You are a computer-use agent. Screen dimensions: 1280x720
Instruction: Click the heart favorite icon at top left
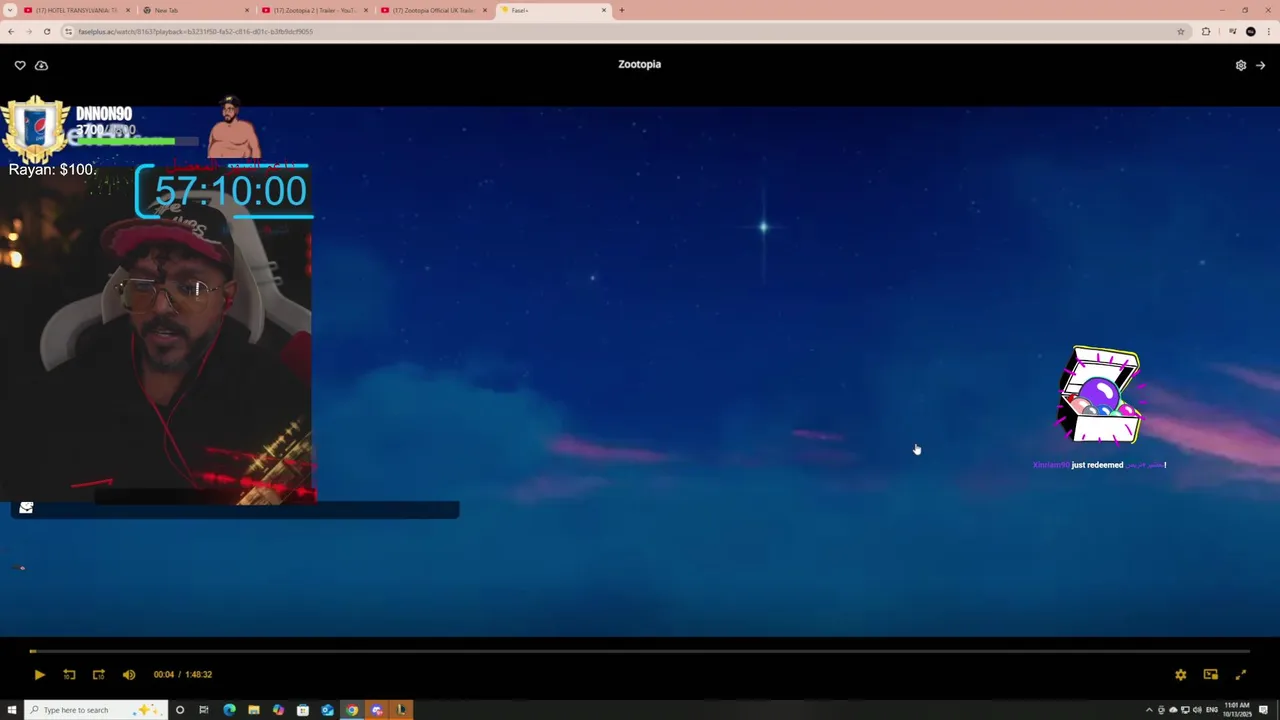[x=20, y=65]
